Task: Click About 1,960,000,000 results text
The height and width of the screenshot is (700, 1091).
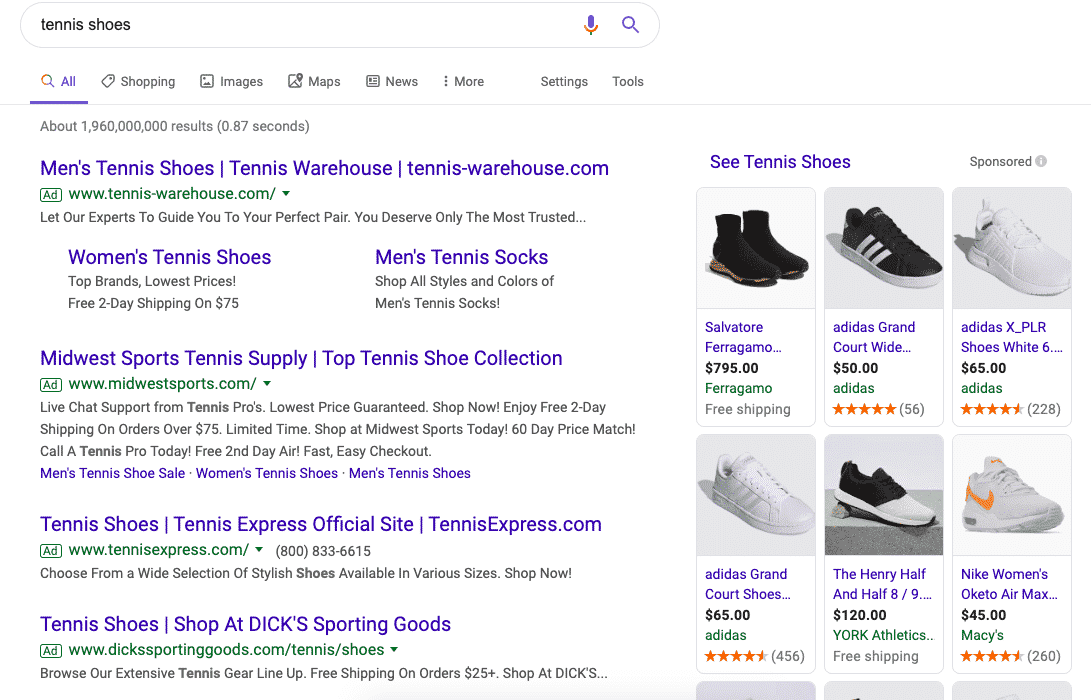Action: click(x=175, y=127)
